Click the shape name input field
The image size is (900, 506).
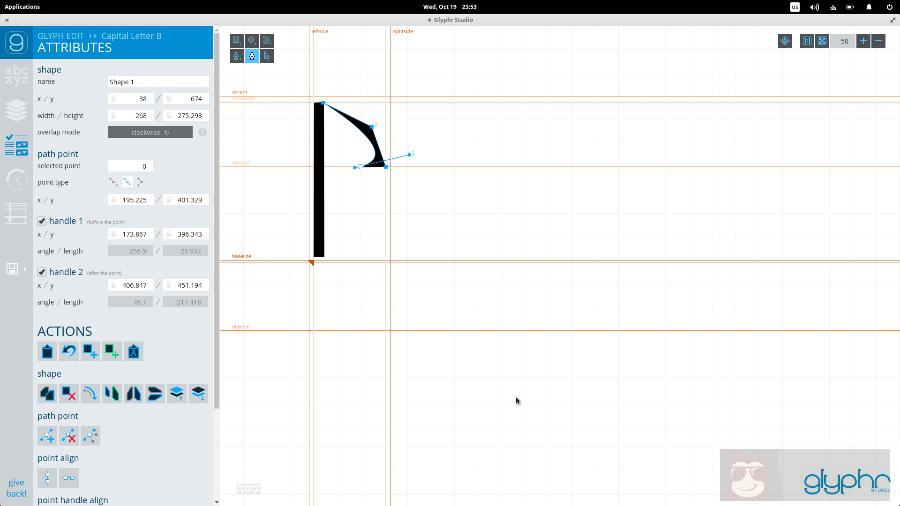(x=158, y=81)
